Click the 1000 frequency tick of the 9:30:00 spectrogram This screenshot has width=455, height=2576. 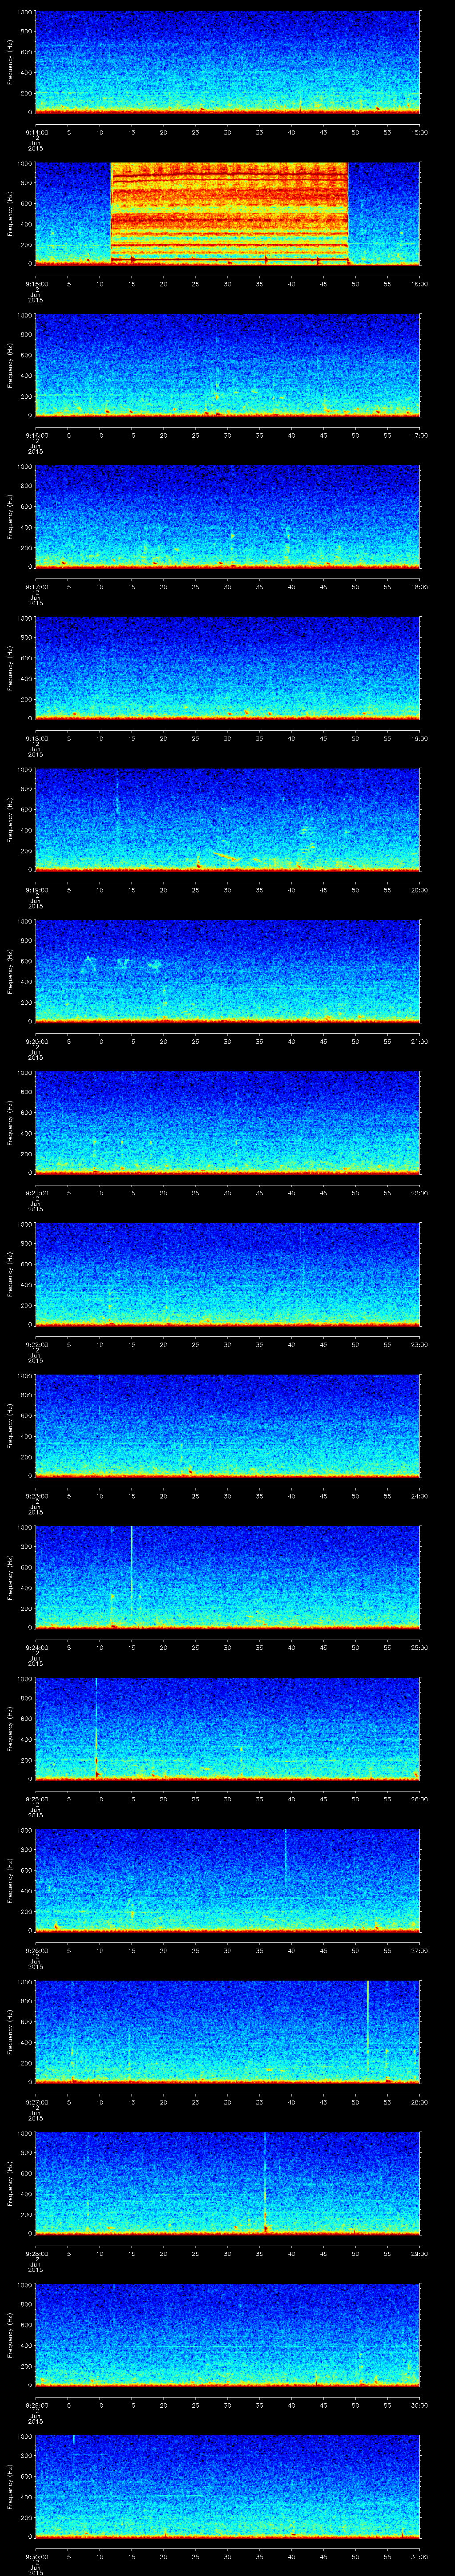click(25, 2436)
